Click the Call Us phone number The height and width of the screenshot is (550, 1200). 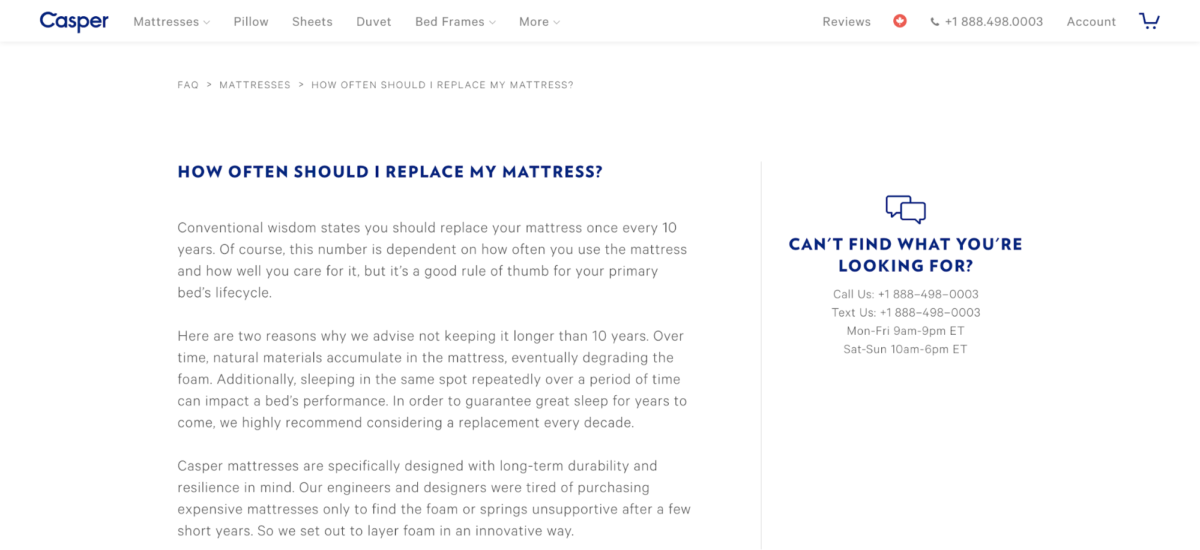(928, 294)
